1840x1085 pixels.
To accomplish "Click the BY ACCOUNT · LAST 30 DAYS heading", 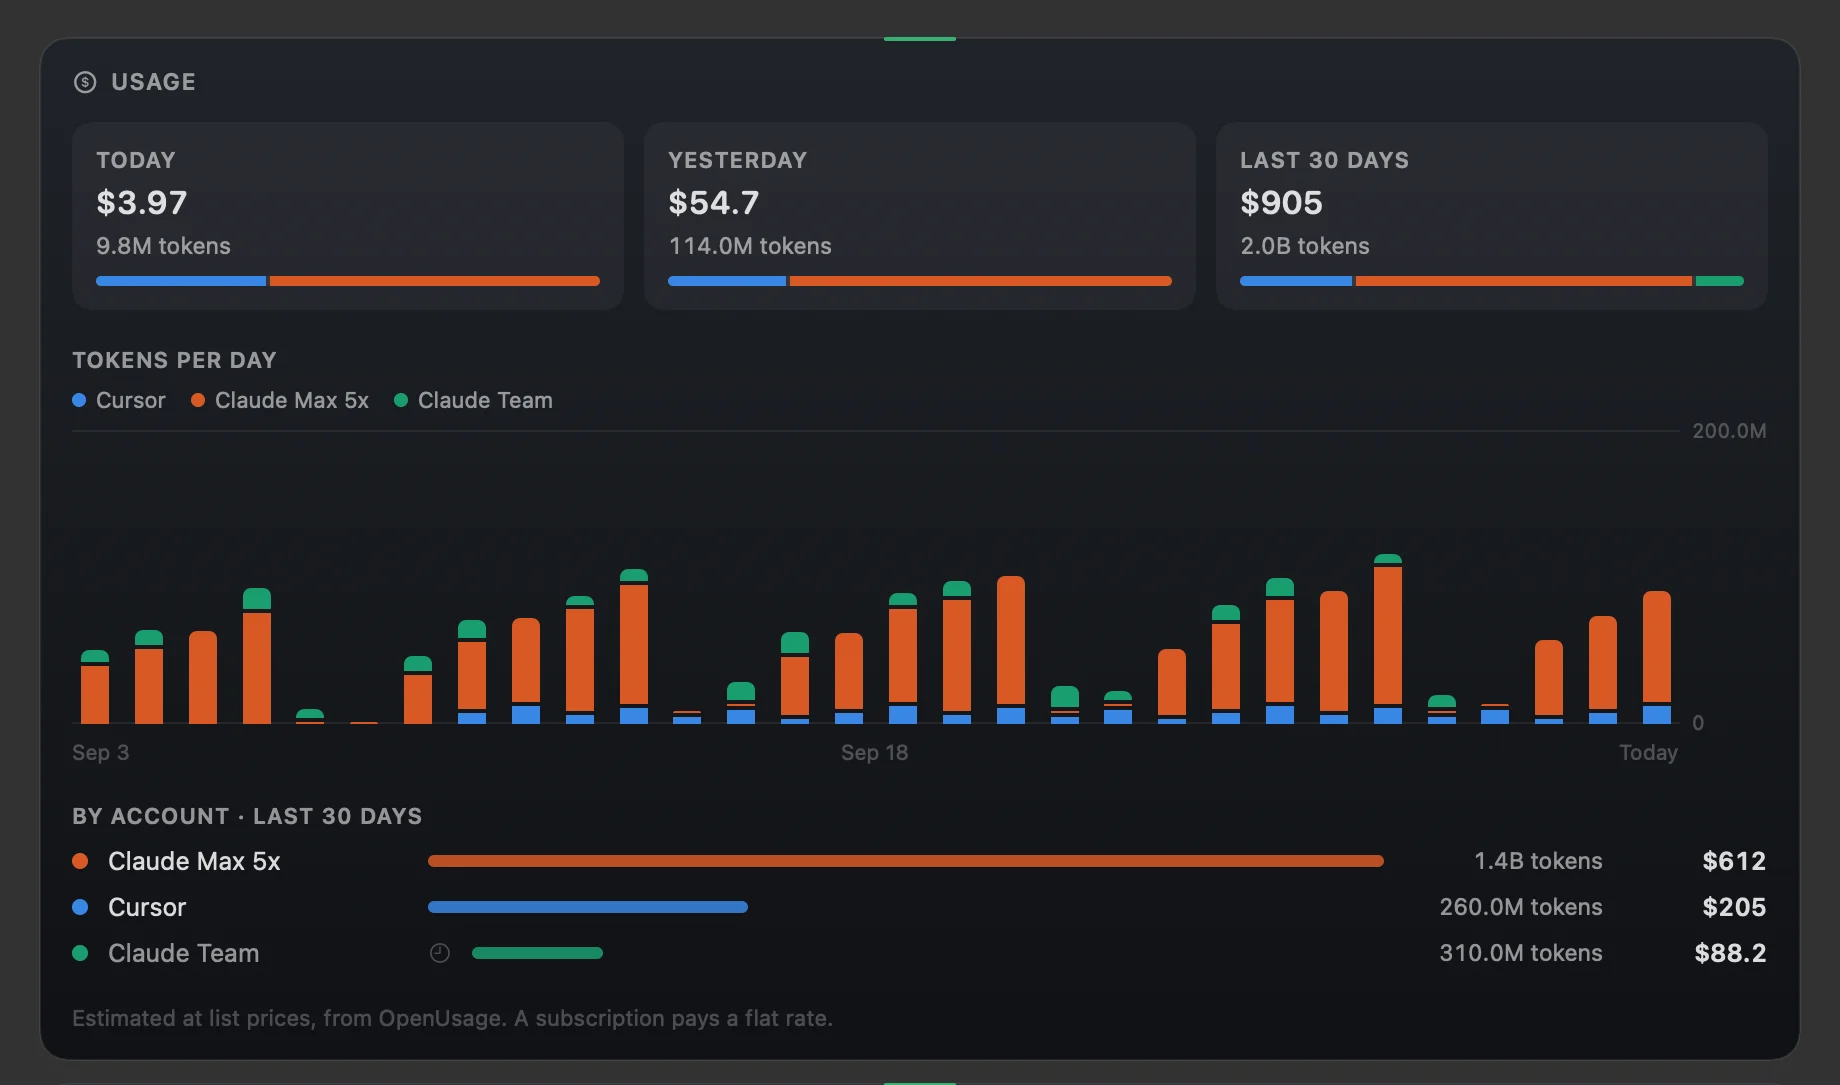I will 247,816.
